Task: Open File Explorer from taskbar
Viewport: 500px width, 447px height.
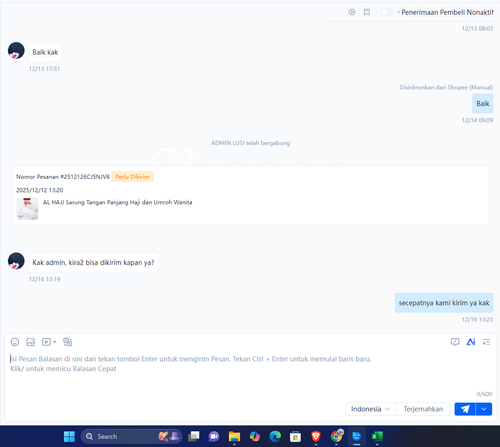Action: [x=234, y=436]
